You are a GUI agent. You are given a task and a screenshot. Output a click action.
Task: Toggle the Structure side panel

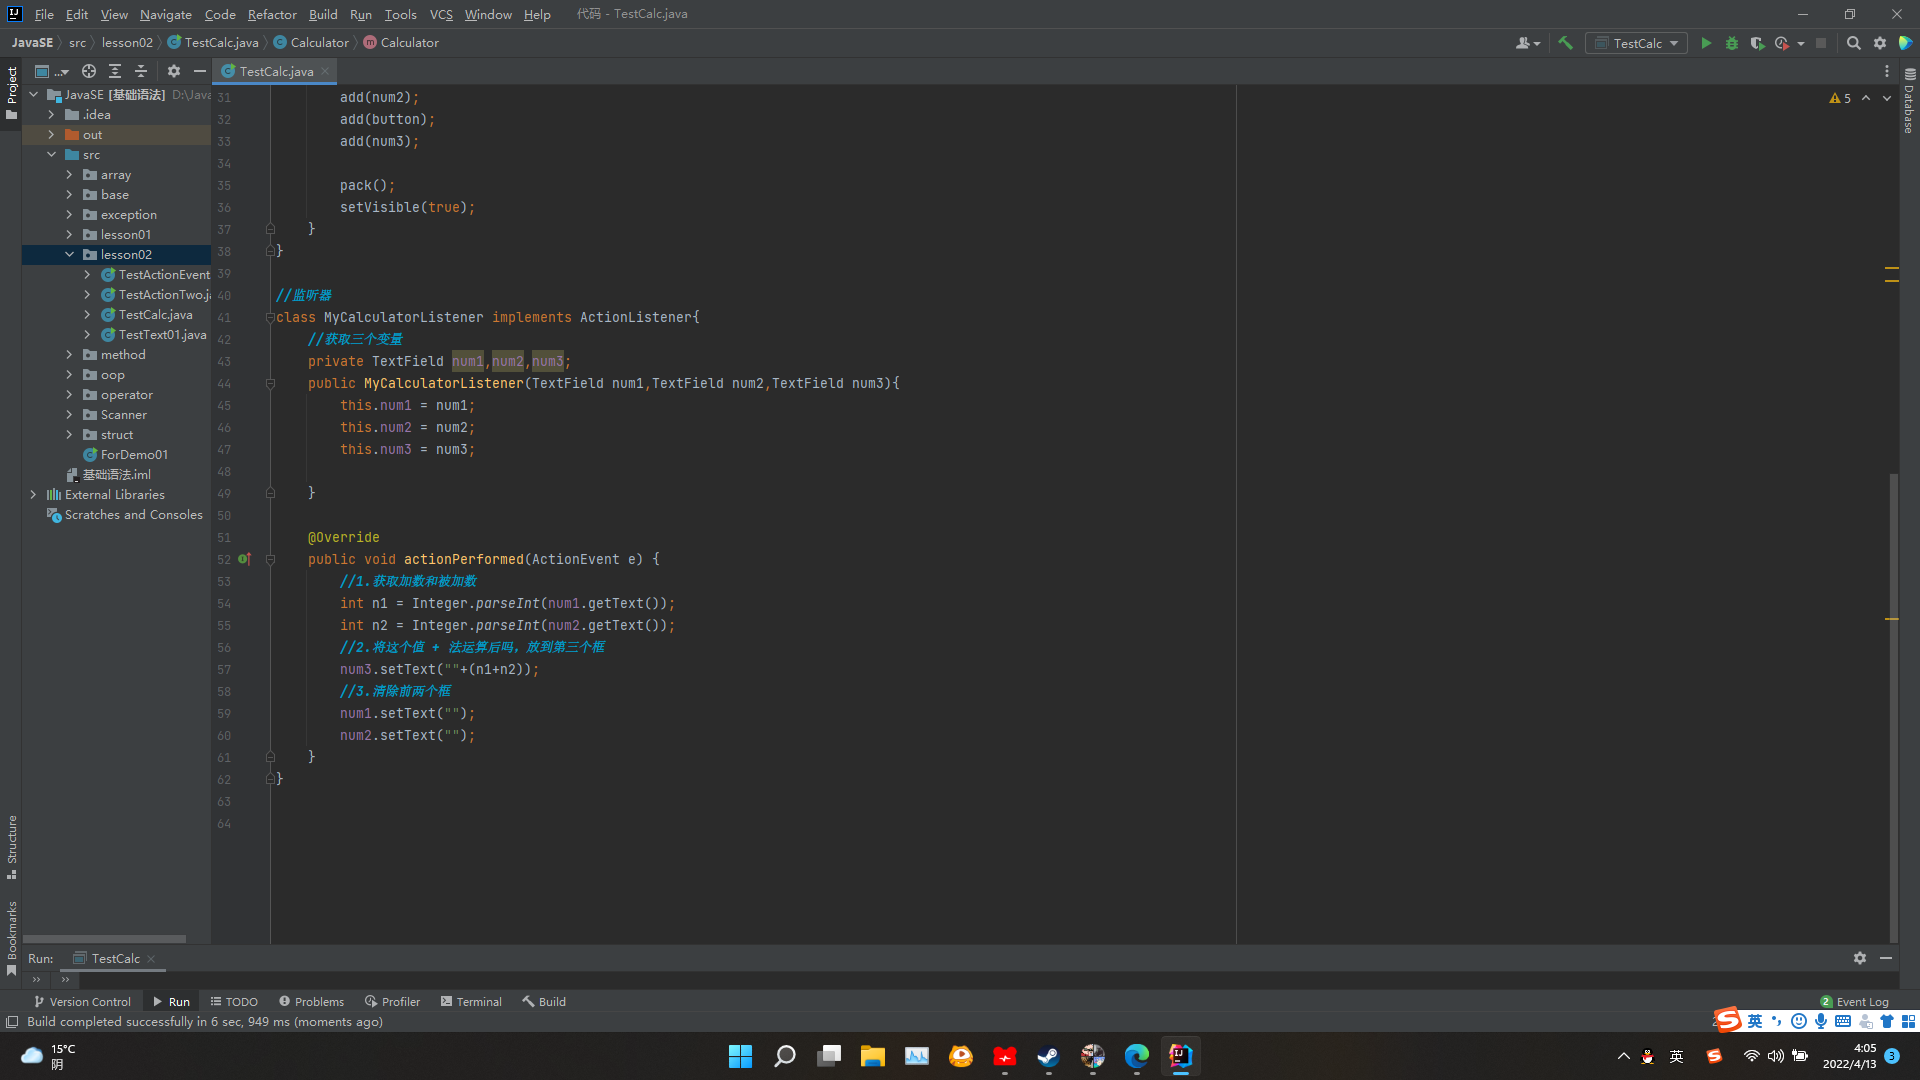click(x=12, y=846)
